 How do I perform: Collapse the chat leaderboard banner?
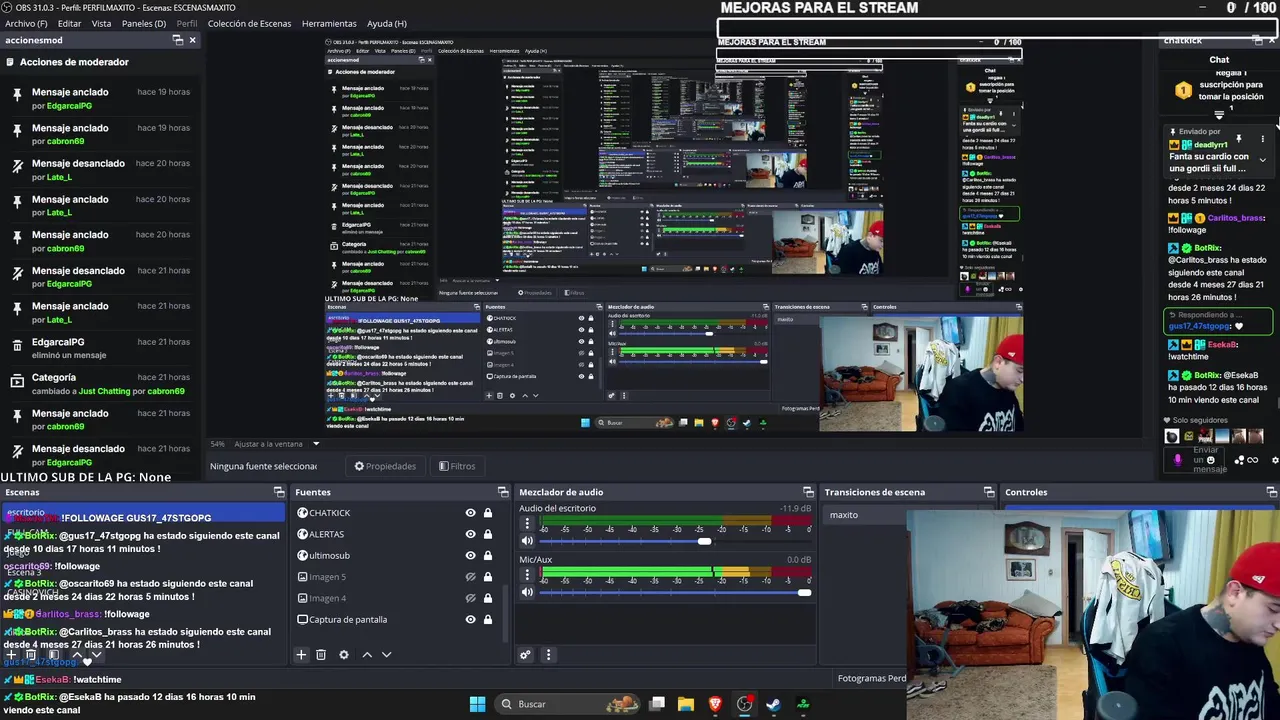click(1219, 115)
